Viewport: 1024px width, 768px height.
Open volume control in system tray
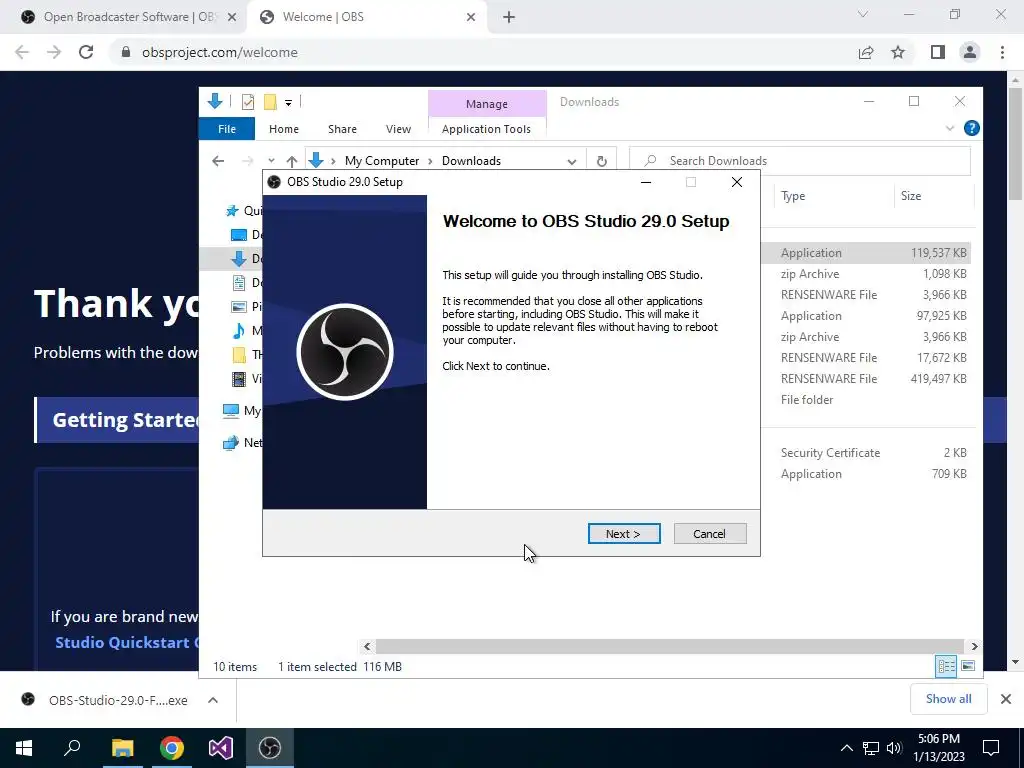click(895, 748)
